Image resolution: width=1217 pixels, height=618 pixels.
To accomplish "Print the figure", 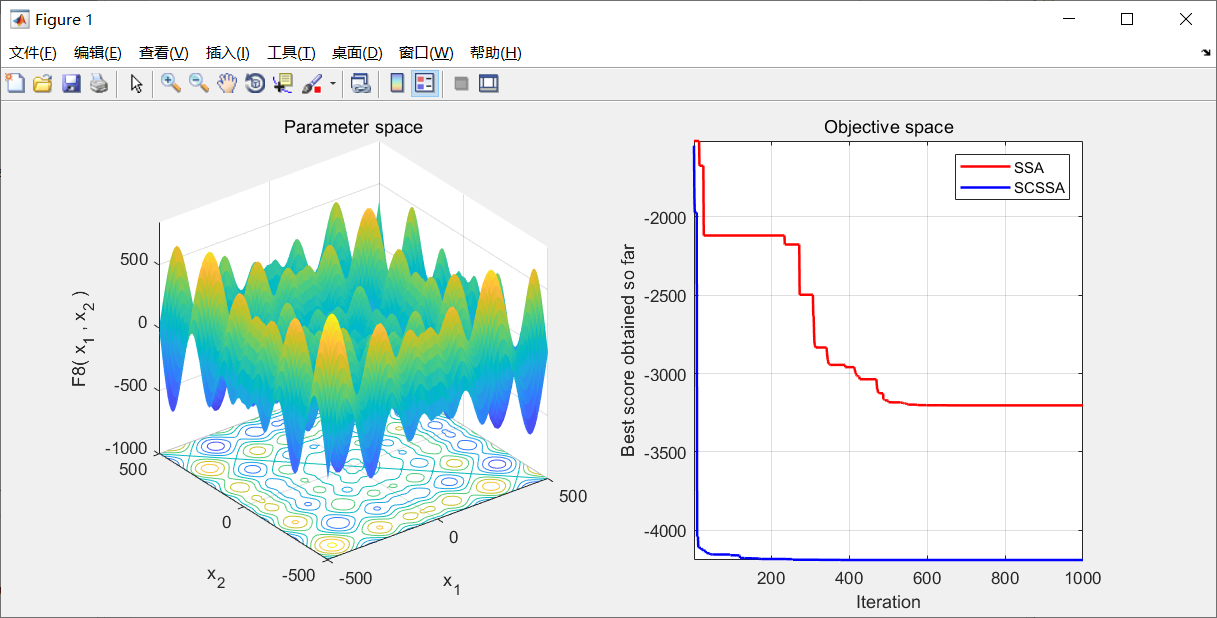I will click(x=97, y=84).
